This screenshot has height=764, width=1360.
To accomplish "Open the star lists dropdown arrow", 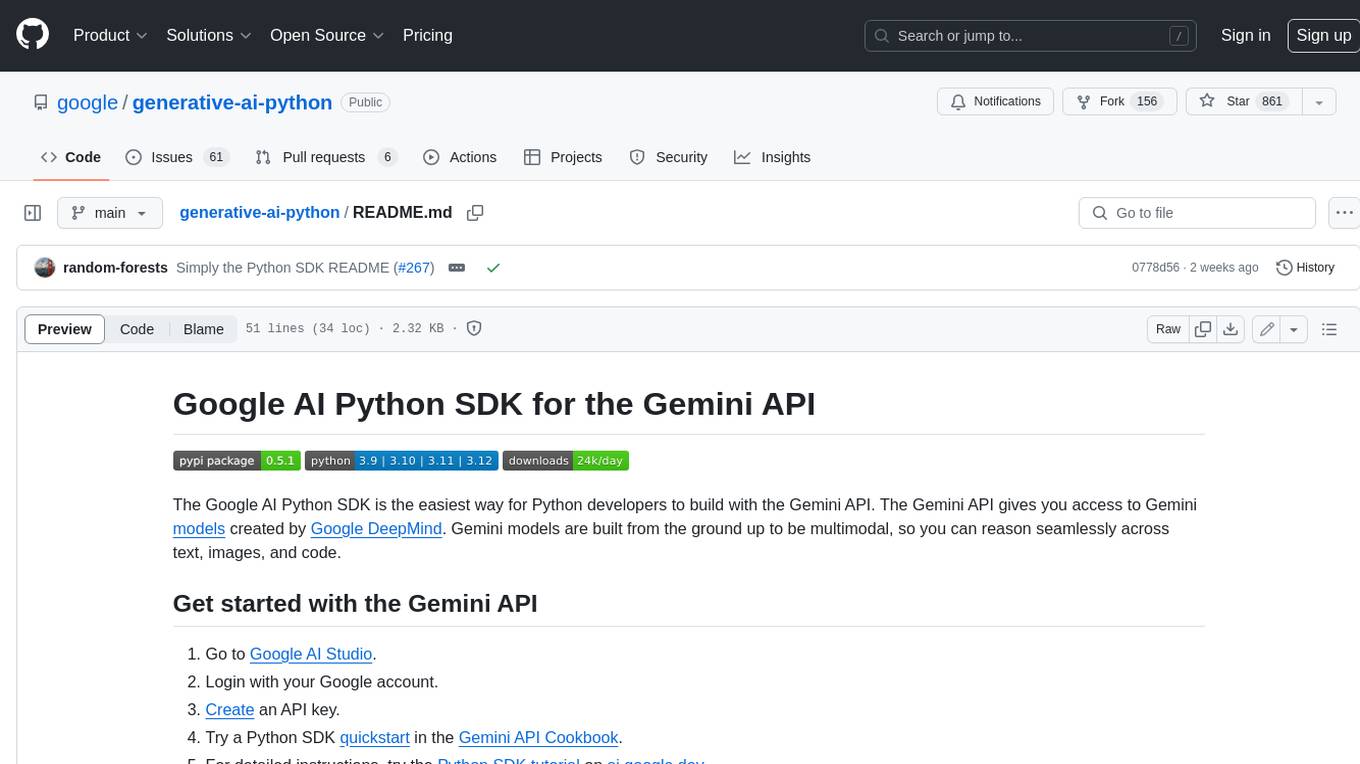I will [1318, 102].
